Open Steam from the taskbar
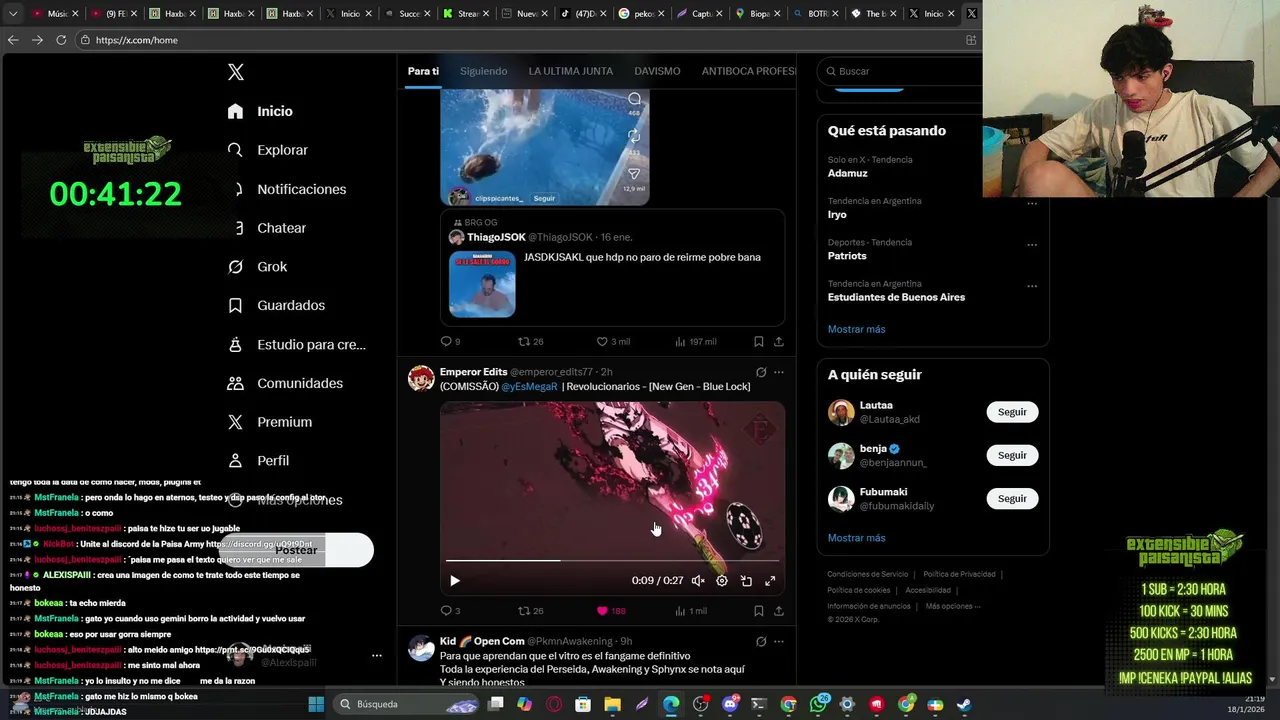 [x=964, y=704]
